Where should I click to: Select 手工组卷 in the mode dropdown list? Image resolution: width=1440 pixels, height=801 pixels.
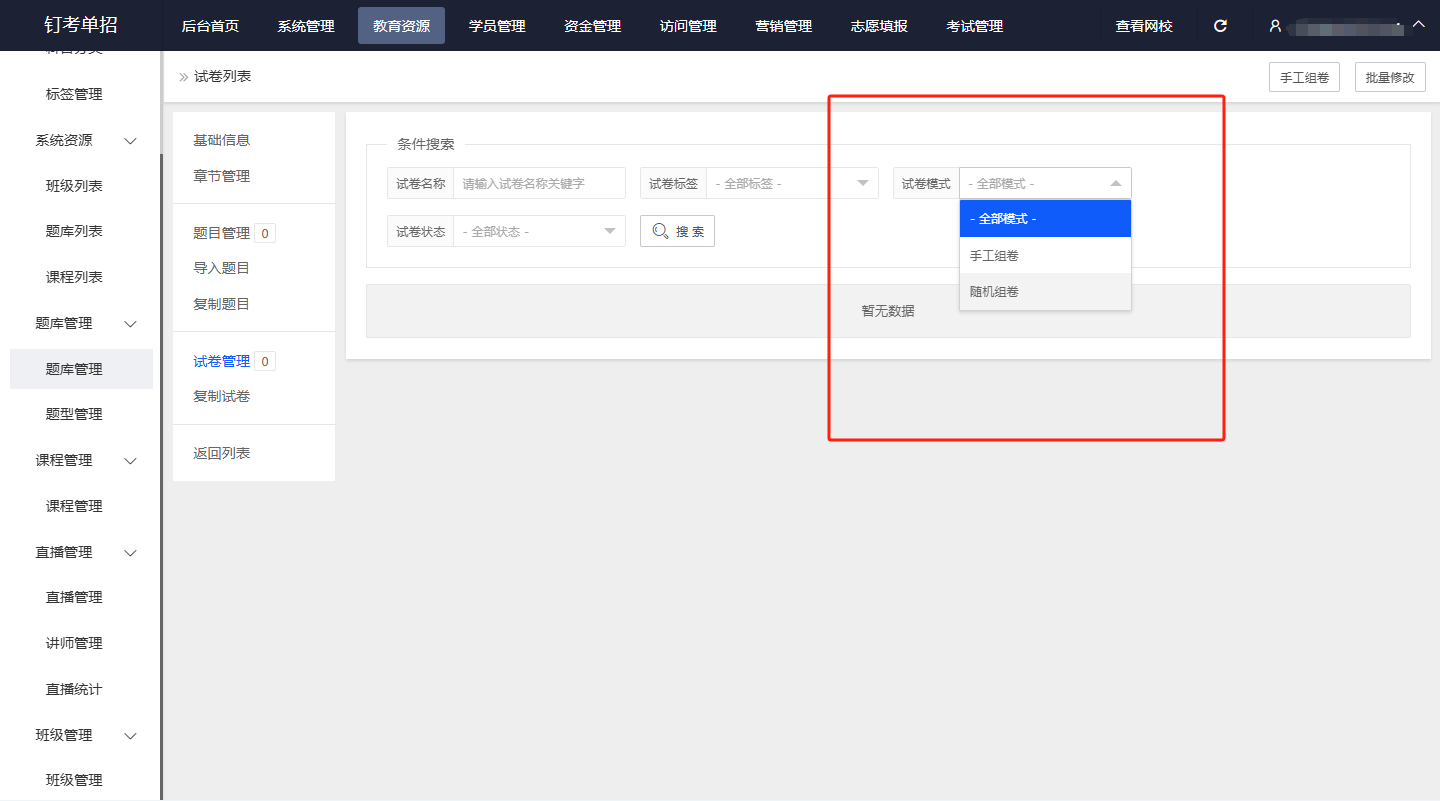coord(1044,256)
